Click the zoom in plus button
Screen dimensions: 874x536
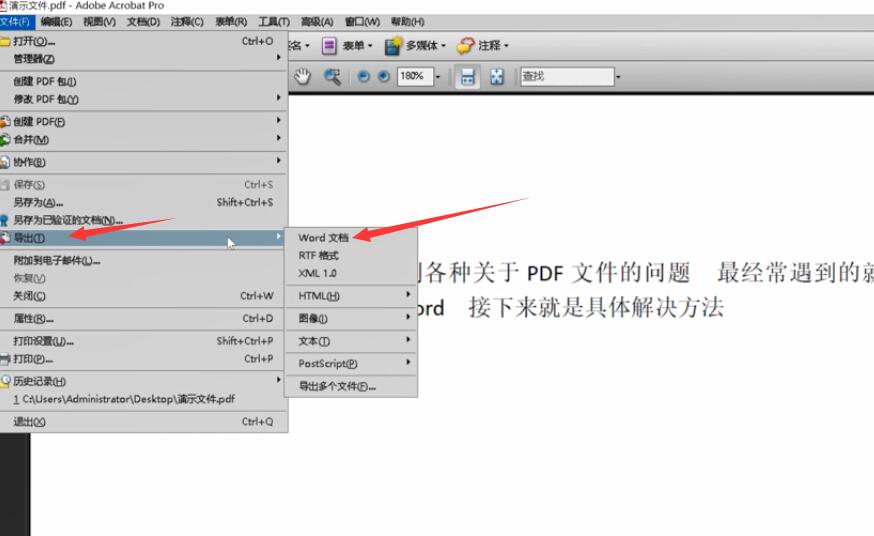[383, 76]
